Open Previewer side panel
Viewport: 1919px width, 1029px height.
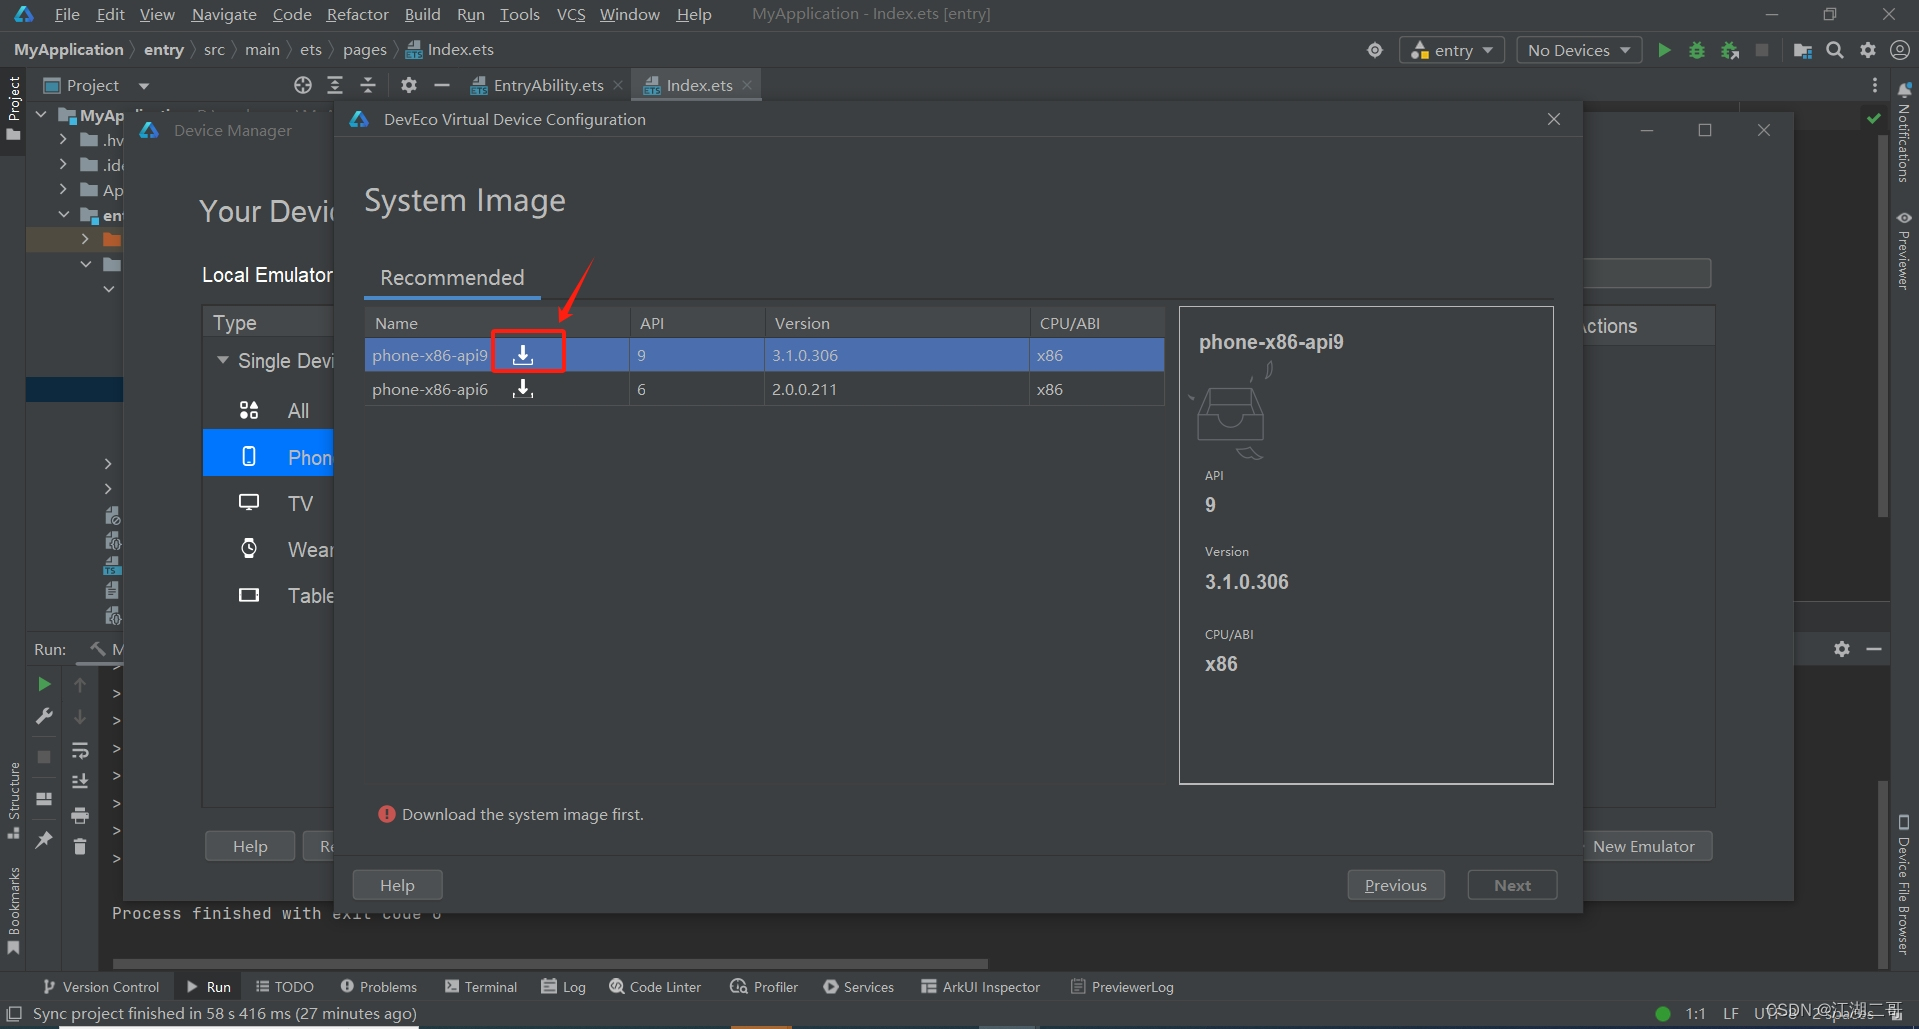click(1904, 250)
